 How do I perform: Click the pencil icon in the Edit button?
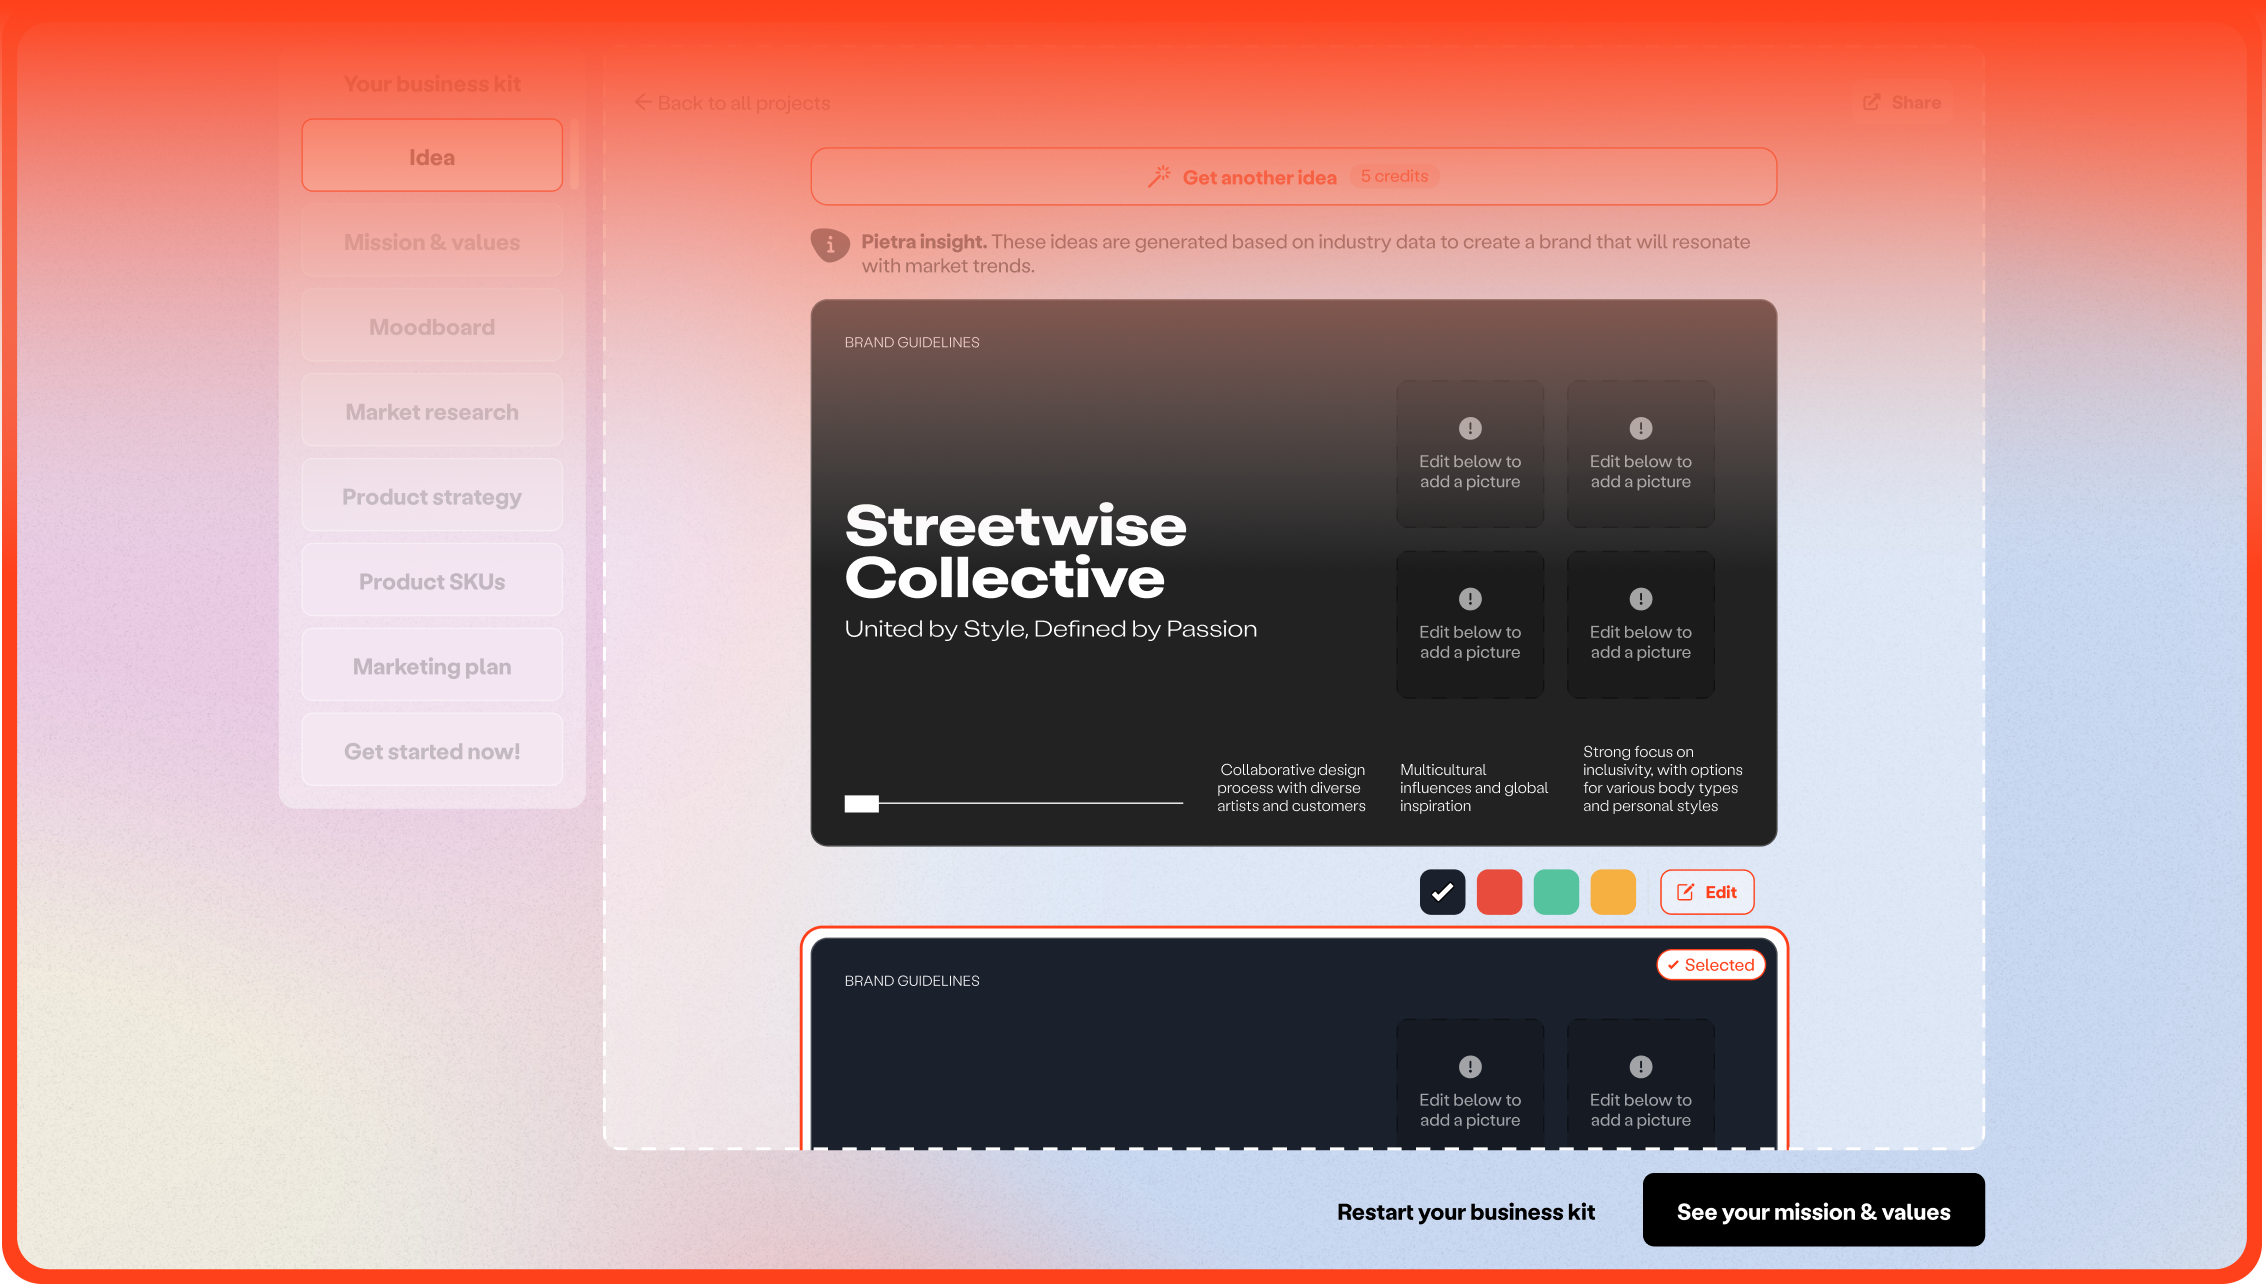pos(1685,892)
